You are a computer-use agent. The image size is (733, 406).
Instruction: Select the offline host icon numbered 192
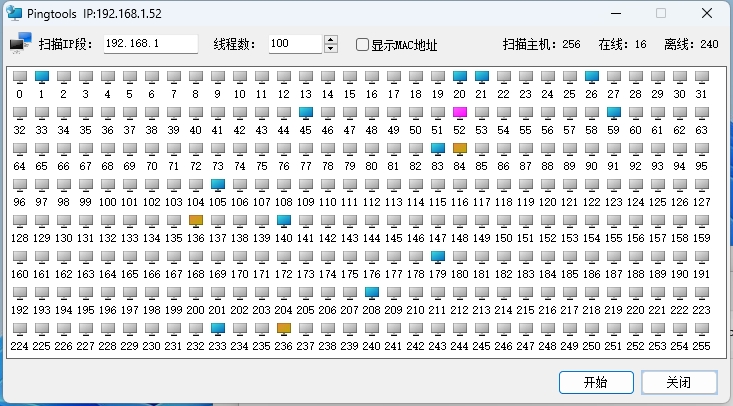tap(20, 293)
